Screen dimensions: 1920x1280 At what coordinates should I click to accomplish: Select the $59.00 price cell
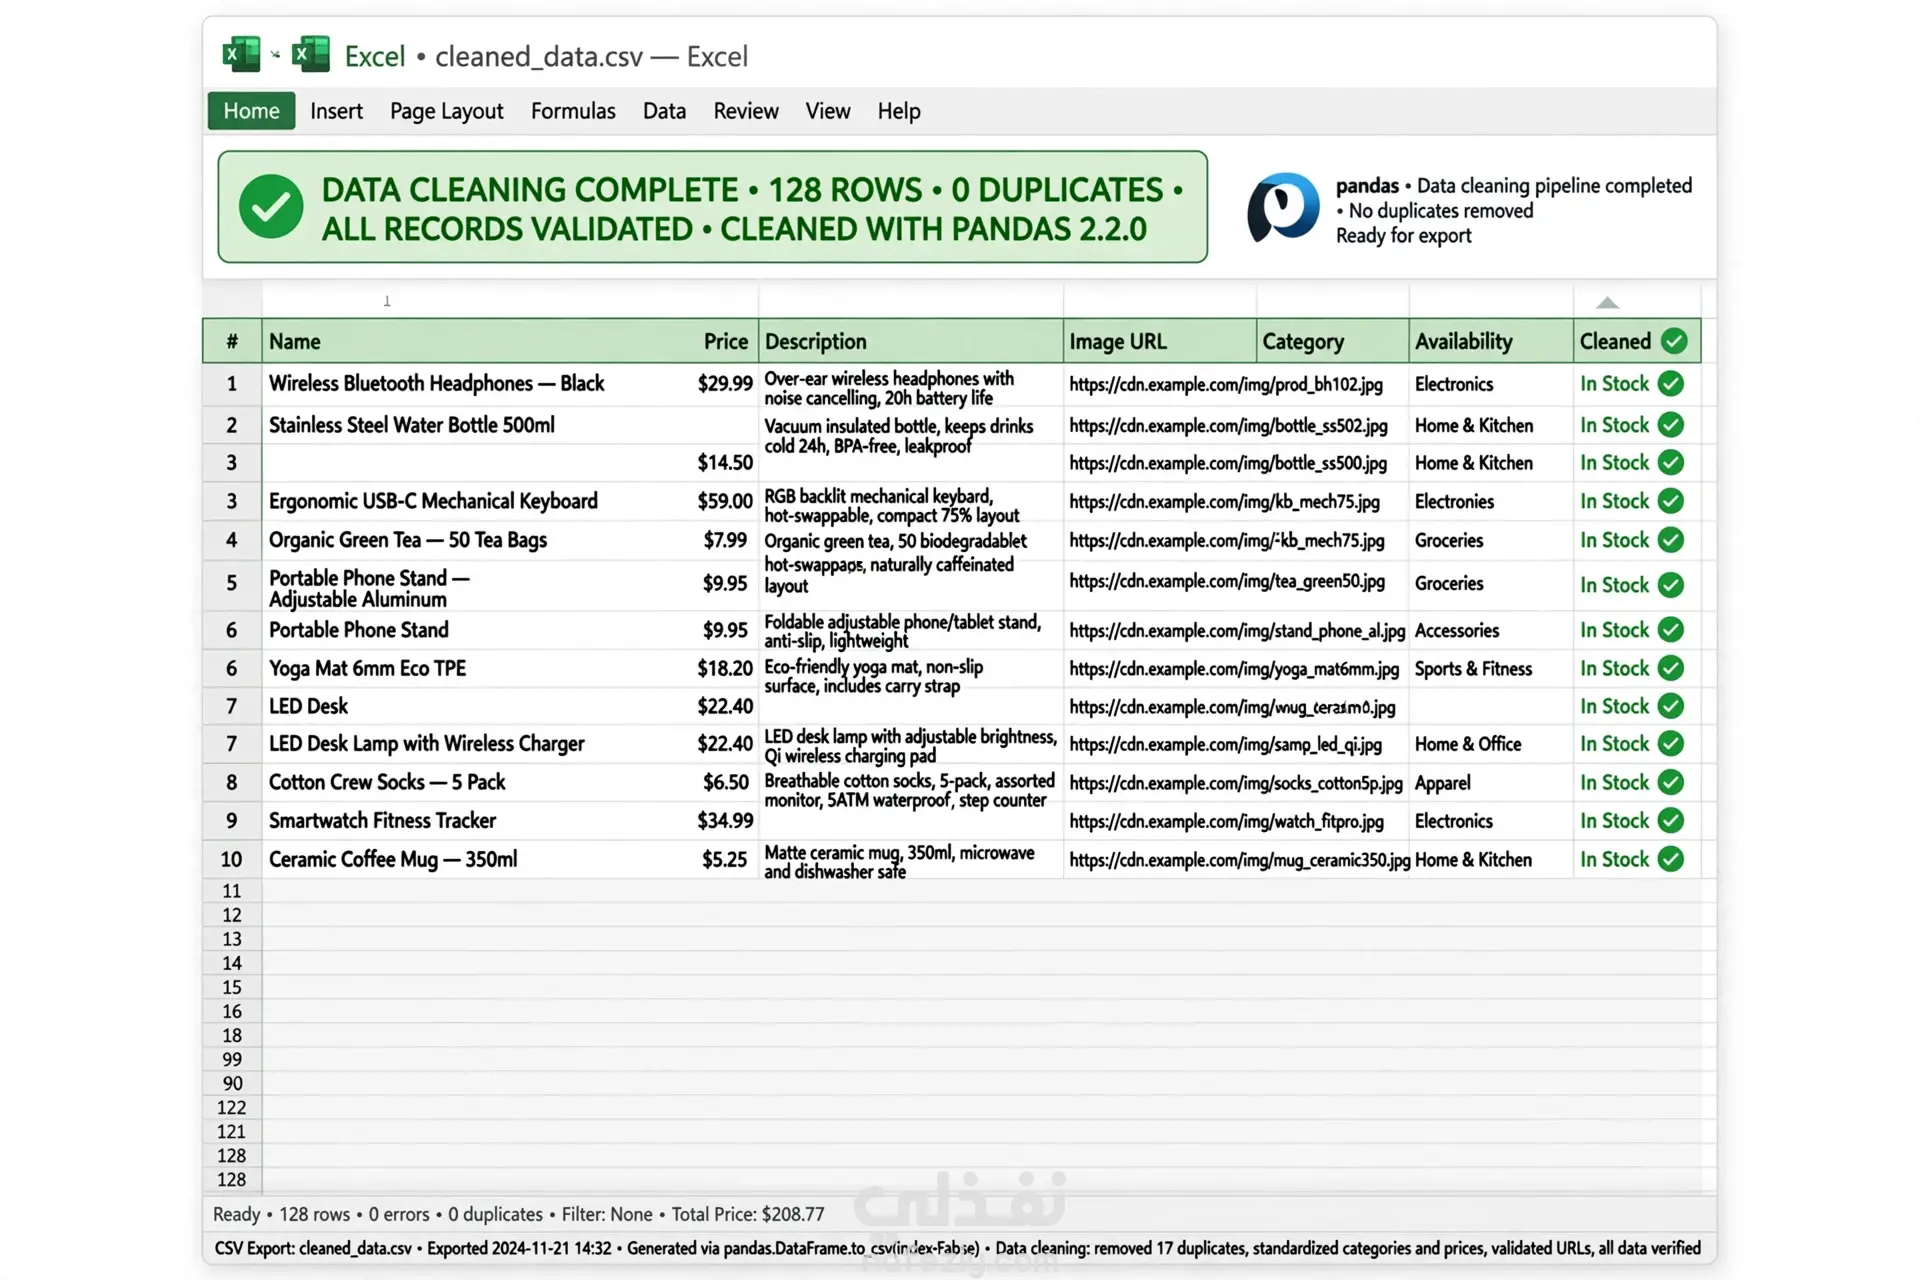click(725, 501)
